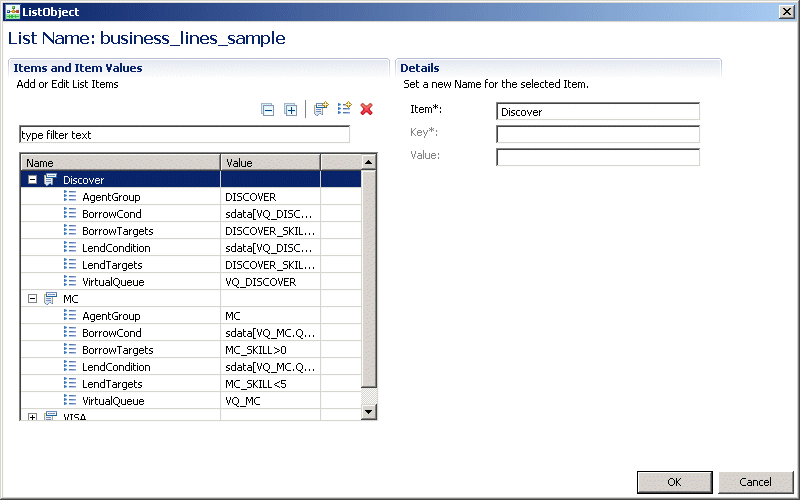Select LendCondition row under MC
The image size is (800, 500).
point(191,366)
